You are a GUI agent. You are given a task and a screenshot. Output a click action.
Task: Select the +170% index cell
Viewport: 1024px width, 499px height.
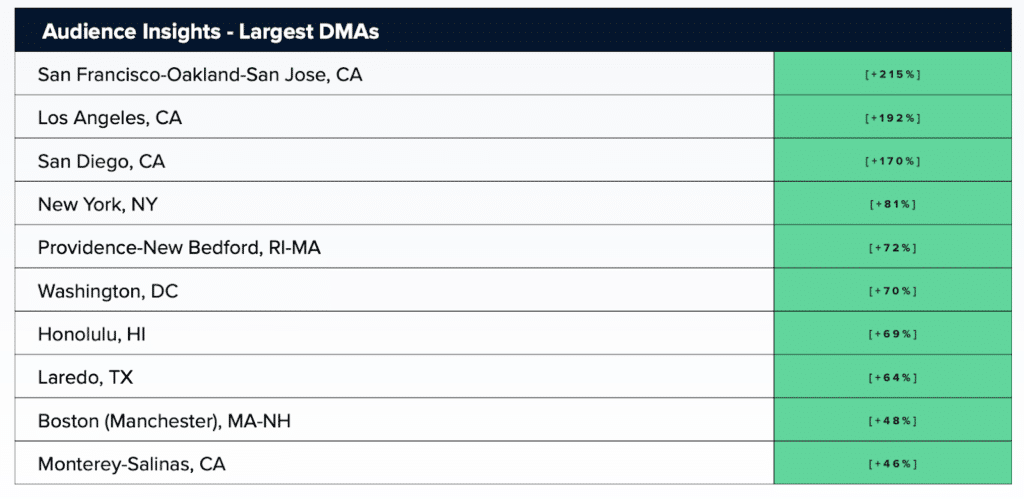pos(892,161)
